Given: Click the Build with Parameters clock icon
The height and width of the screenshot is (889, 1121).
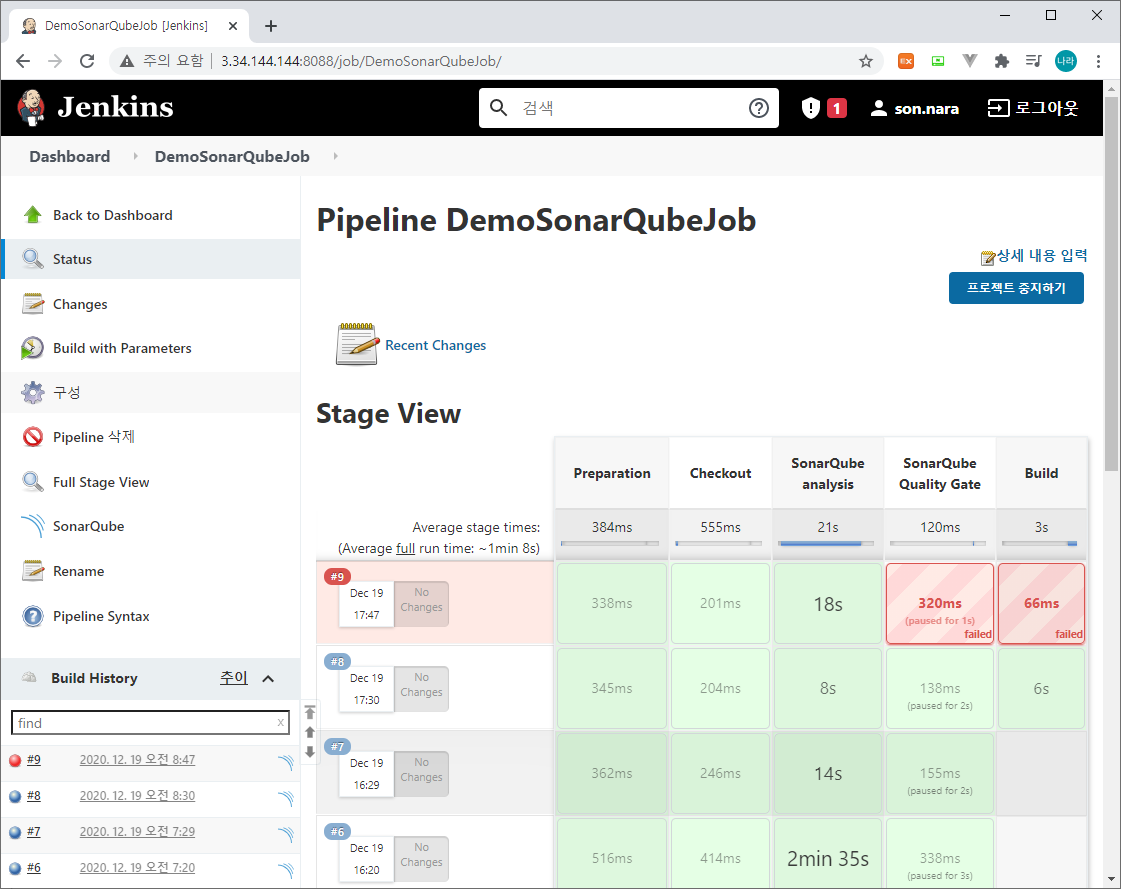Looking at the screenshot, I should [32, 348].
